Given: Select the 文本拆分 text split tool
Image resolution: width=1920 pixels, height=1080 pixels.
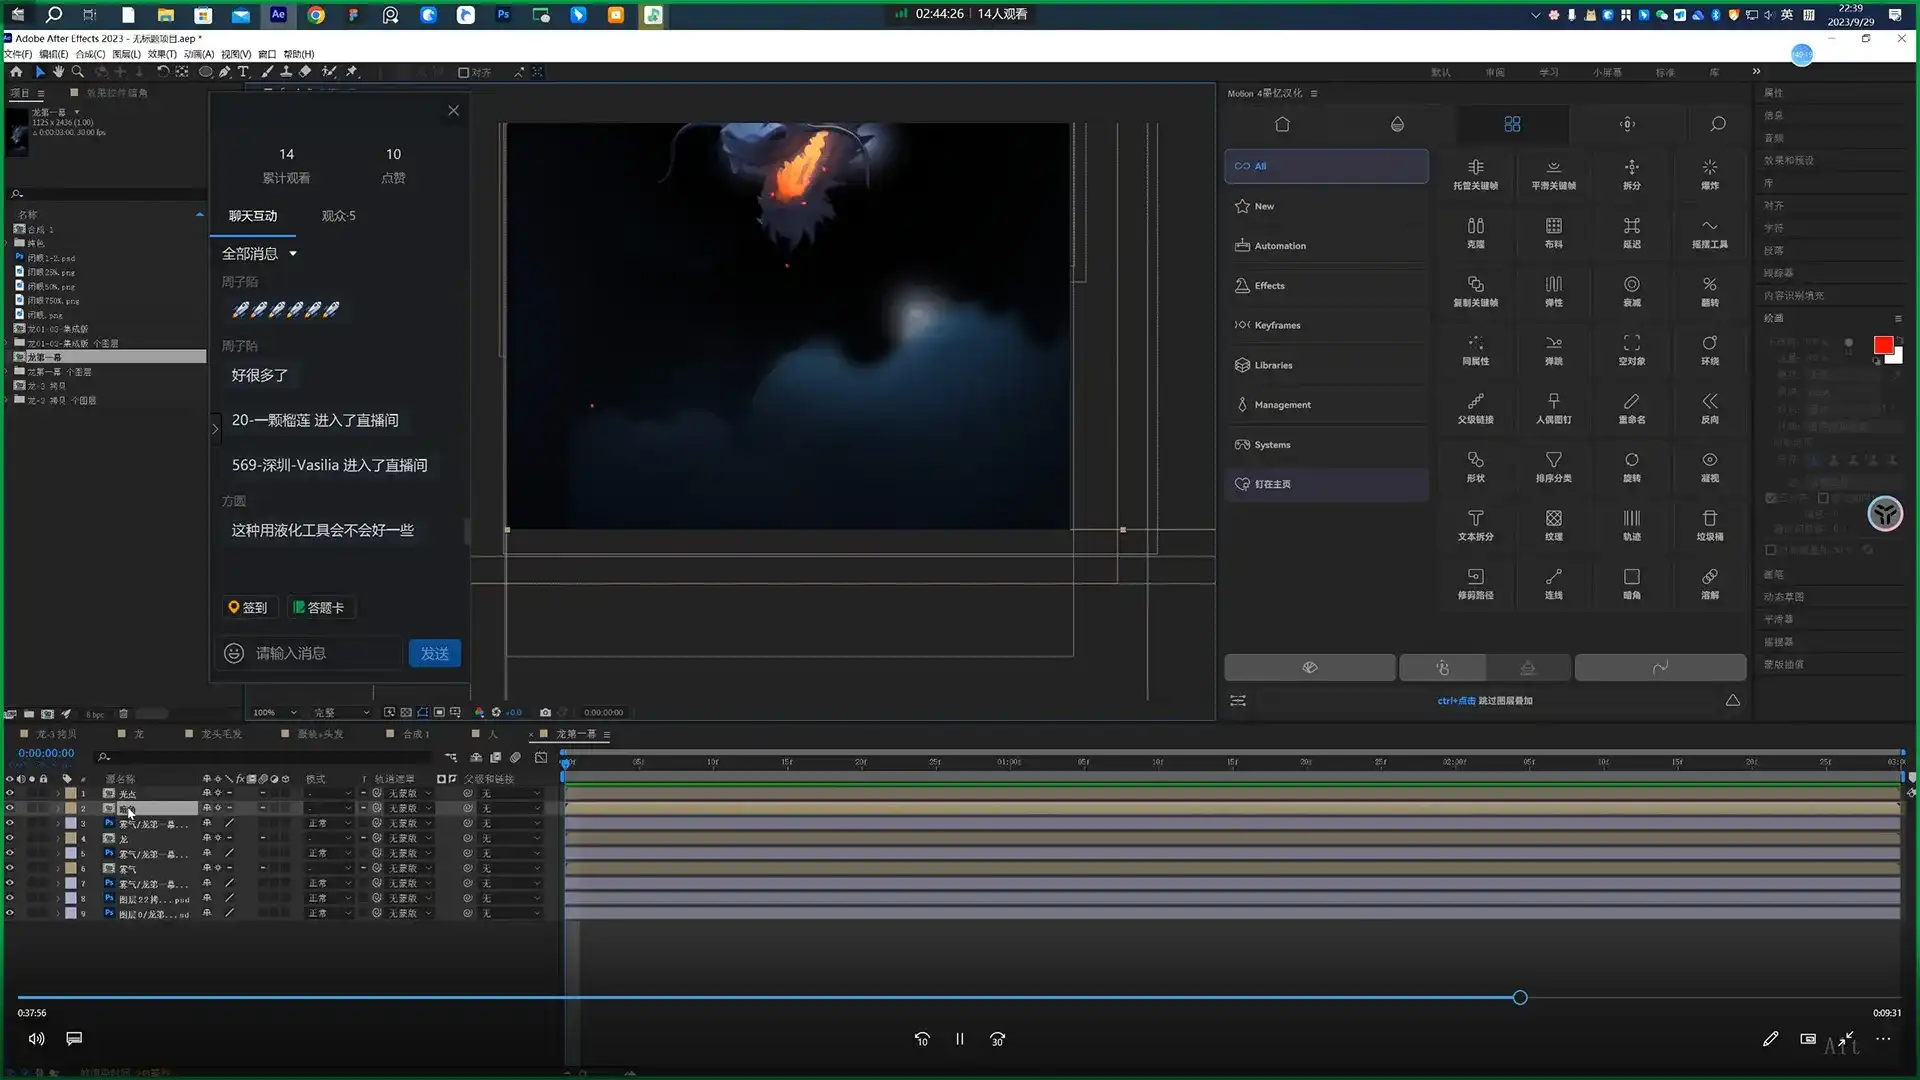Looking at the screenshot, I should [1475, 524].
